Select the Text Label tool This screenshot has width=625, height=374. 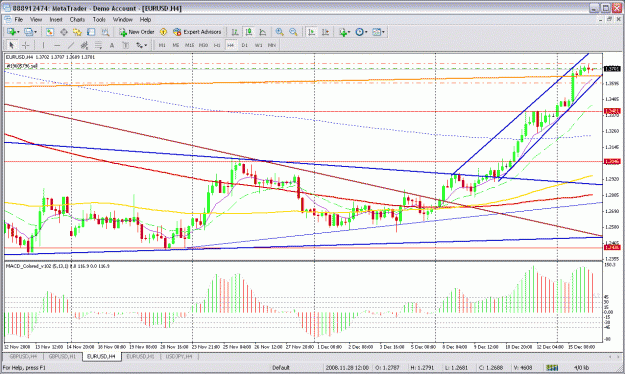click(x=126, y=45)
